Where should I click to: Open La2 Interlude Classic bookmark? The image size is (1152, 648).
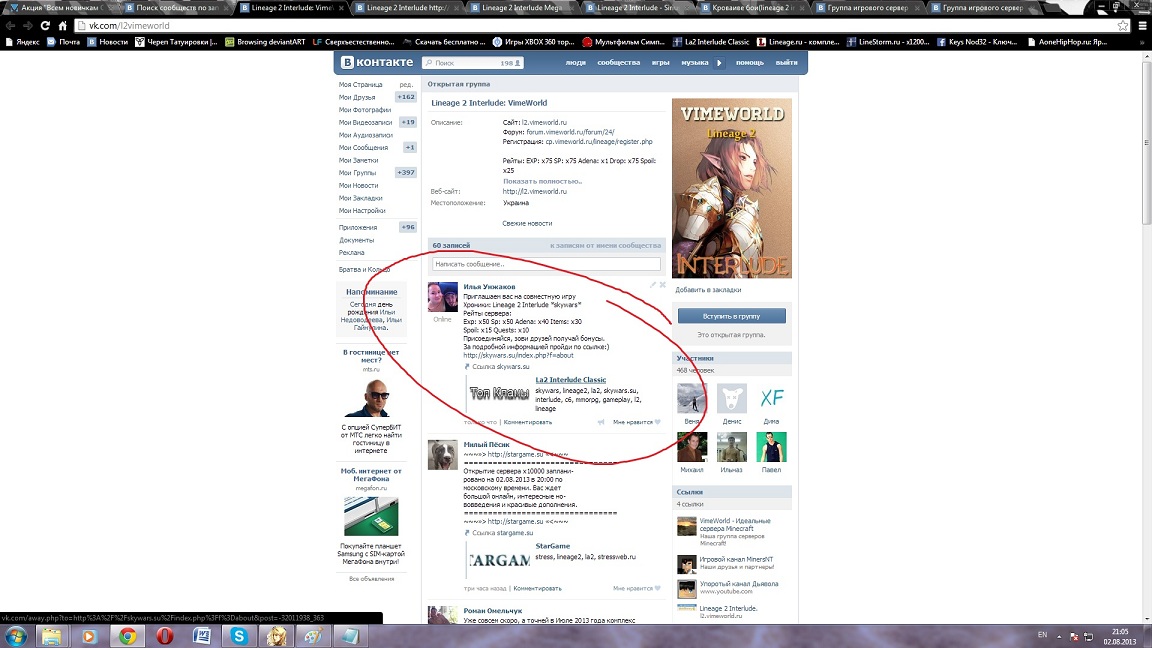[711, 42]
